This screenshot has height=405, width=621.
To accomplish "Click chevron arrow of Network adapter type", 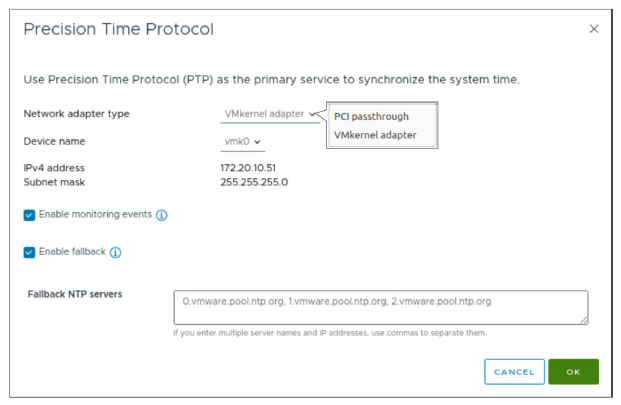I will 313,114.
